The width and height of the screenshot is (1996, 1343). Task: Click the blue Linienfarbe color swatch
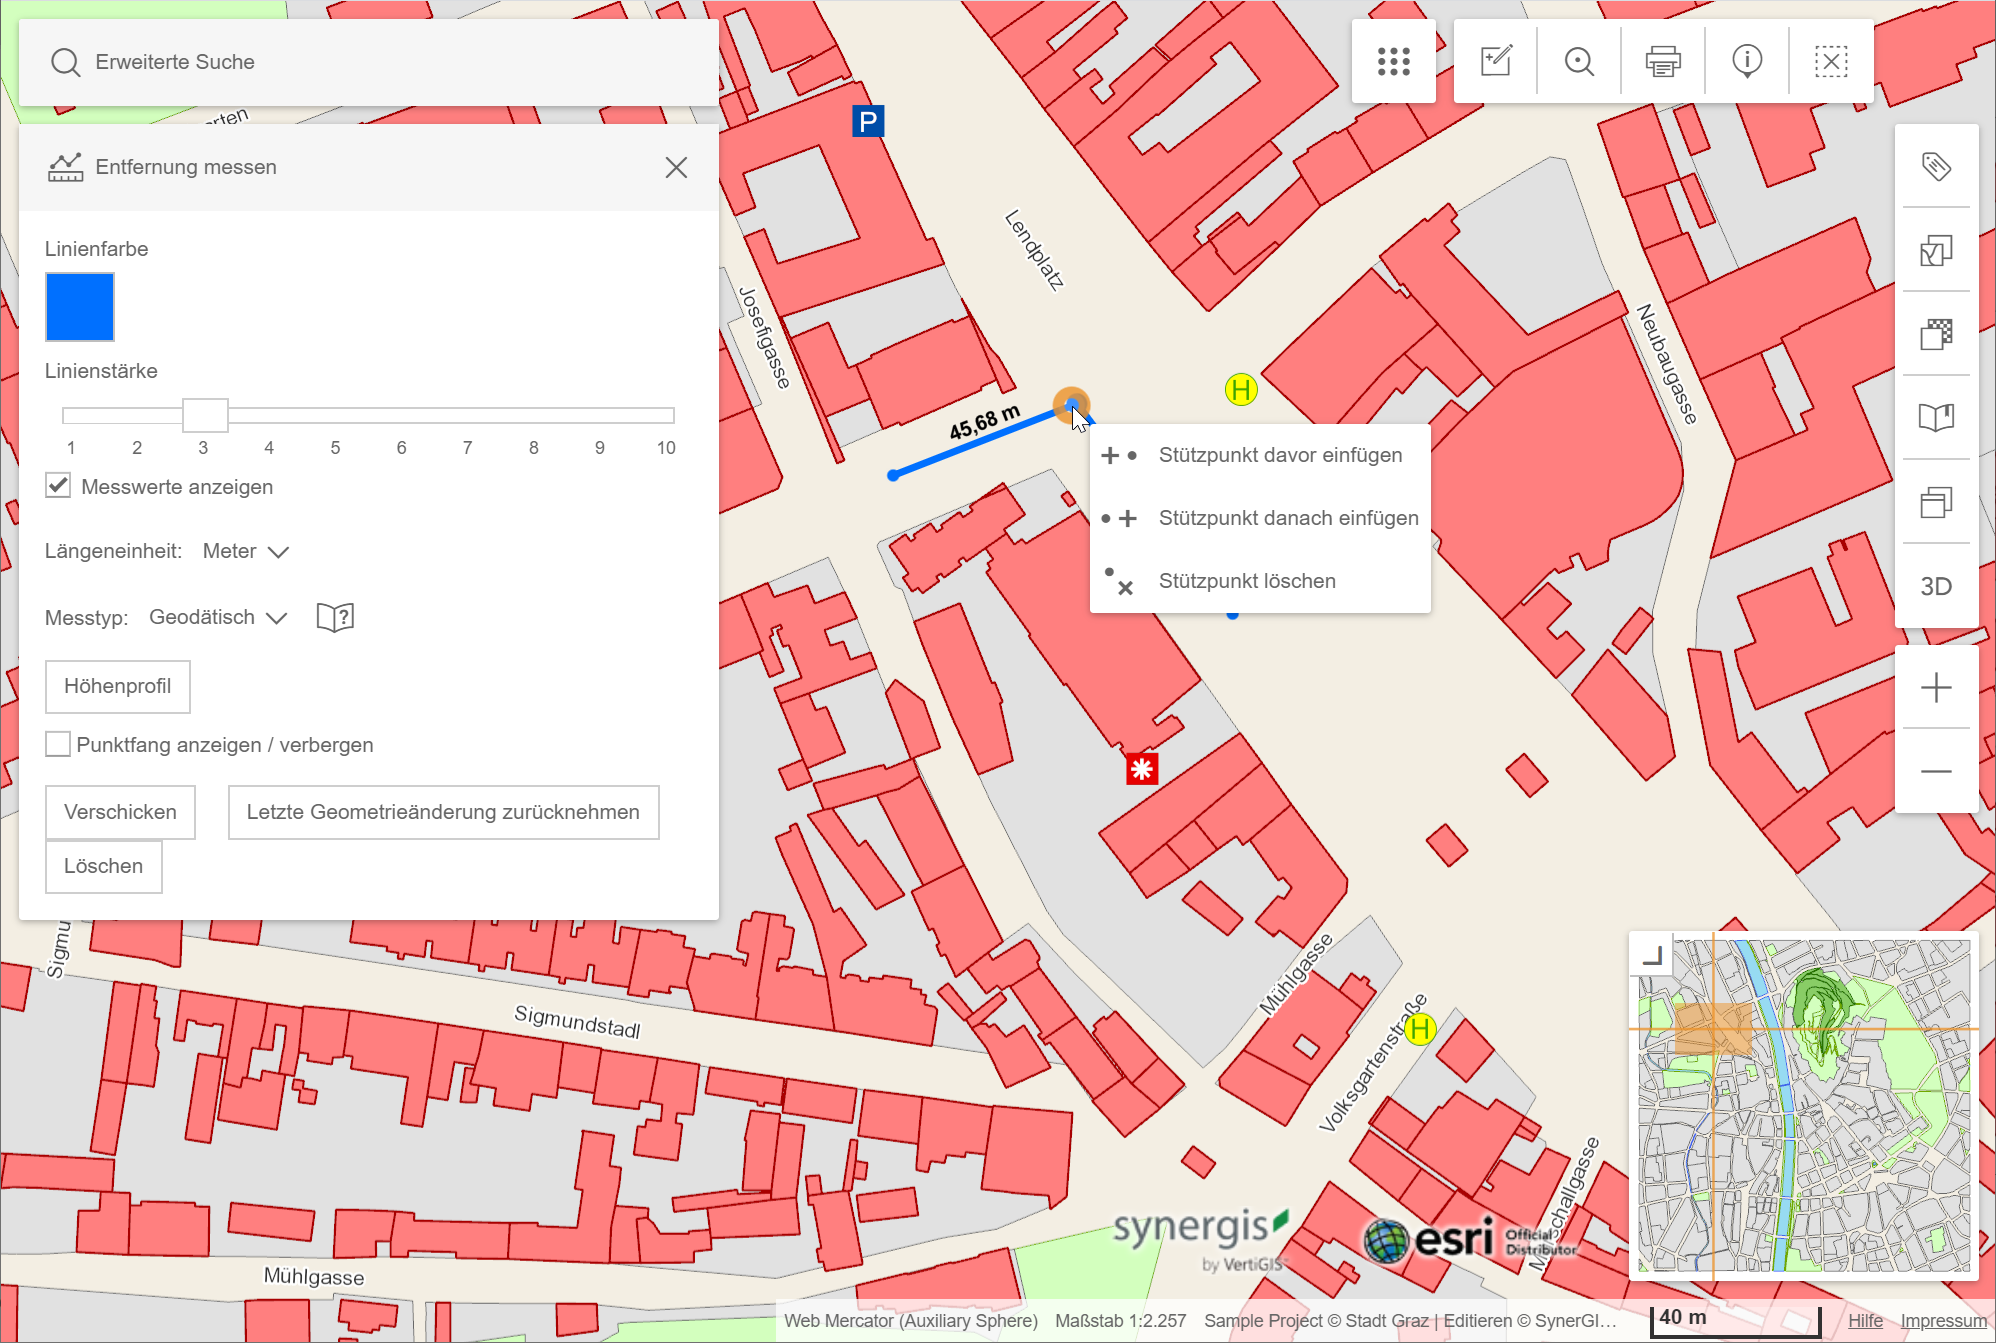80,307
